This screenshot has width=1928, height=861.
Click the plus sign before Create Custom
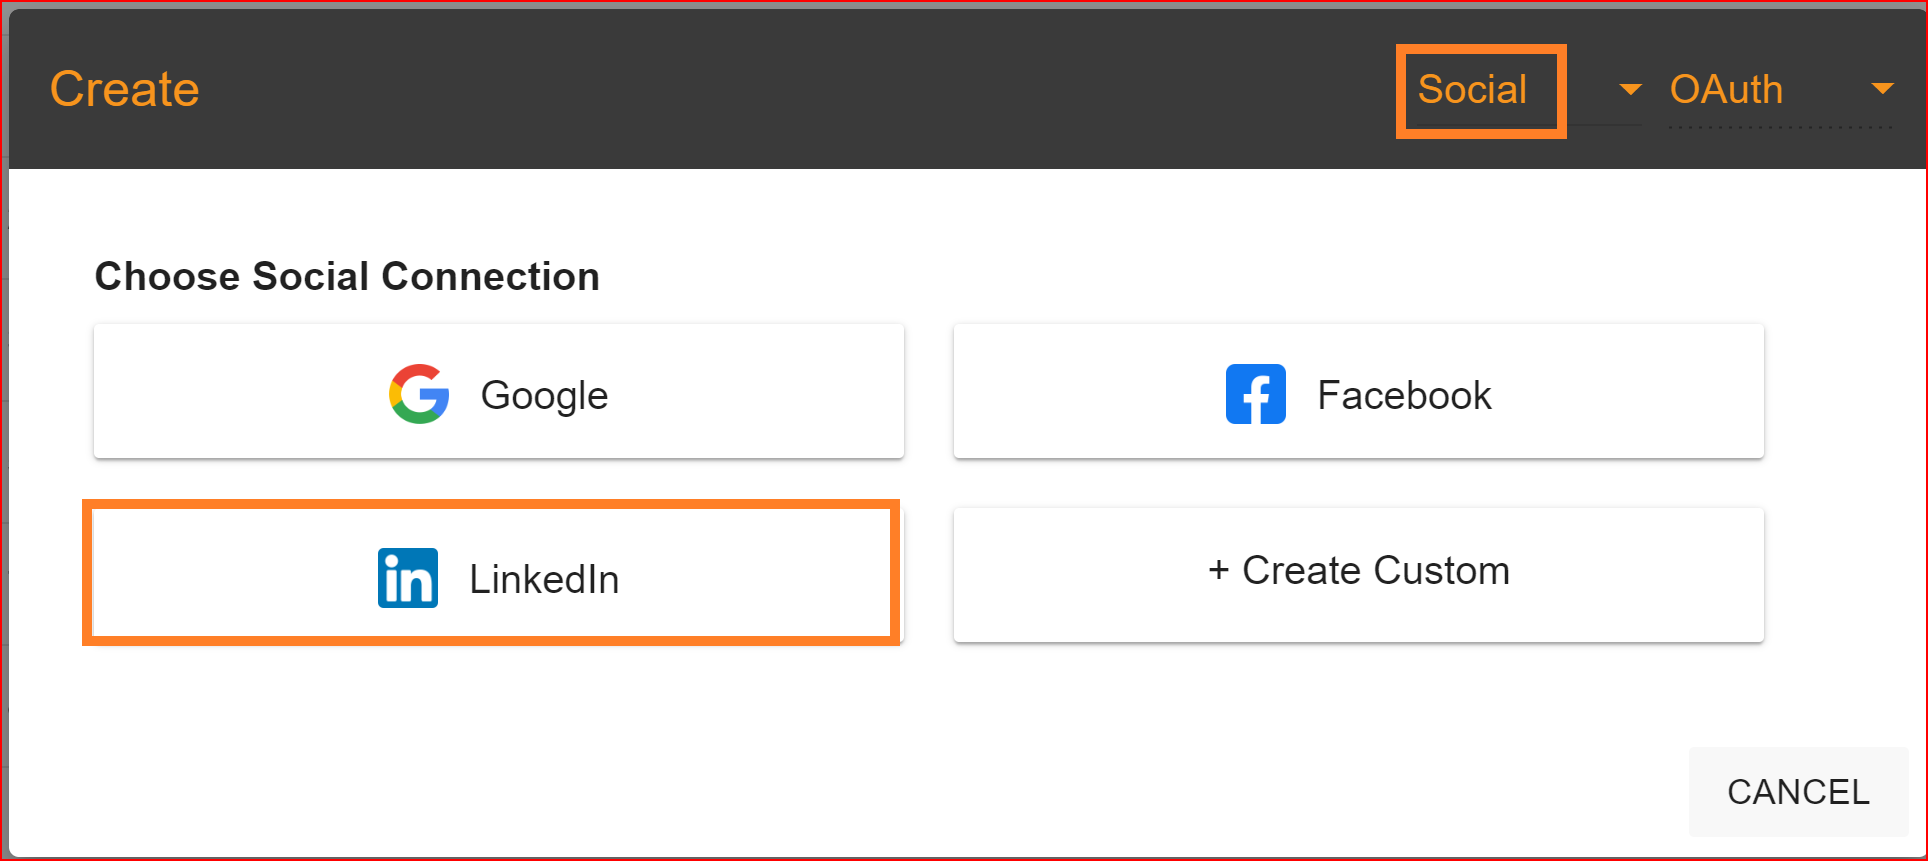click(1218, 571)
